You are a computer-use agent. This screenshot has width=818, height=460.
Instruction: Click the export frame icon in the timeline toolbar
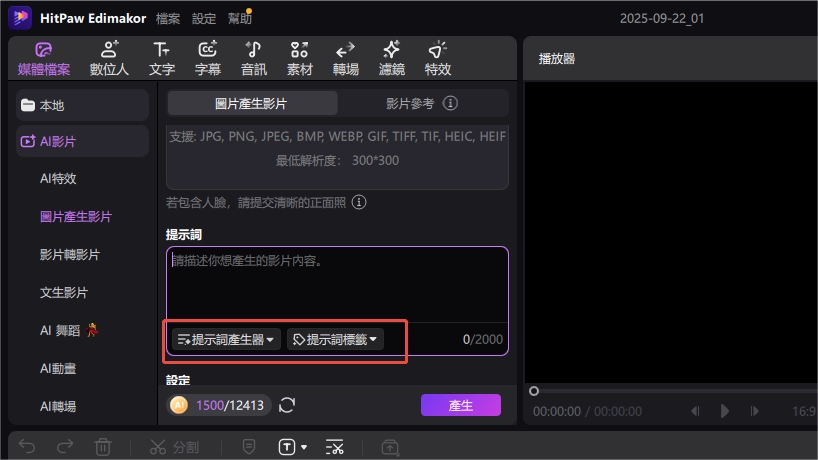click(x=390, y=447)
